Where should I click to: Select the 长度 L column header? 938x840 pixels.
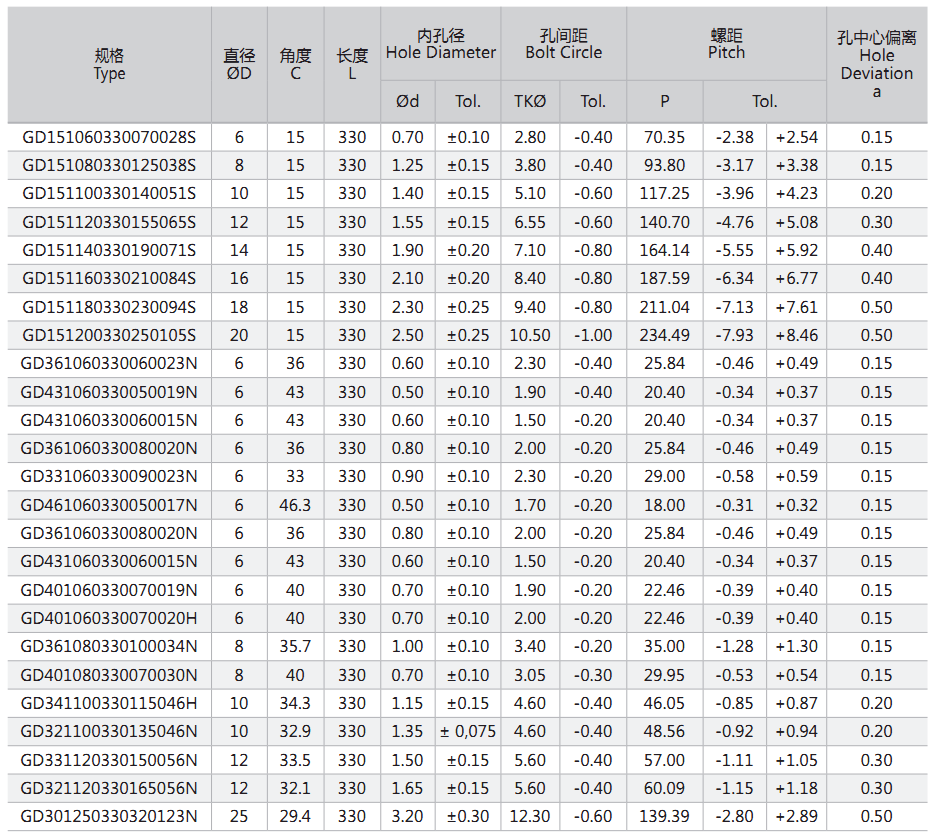point(352,65)
